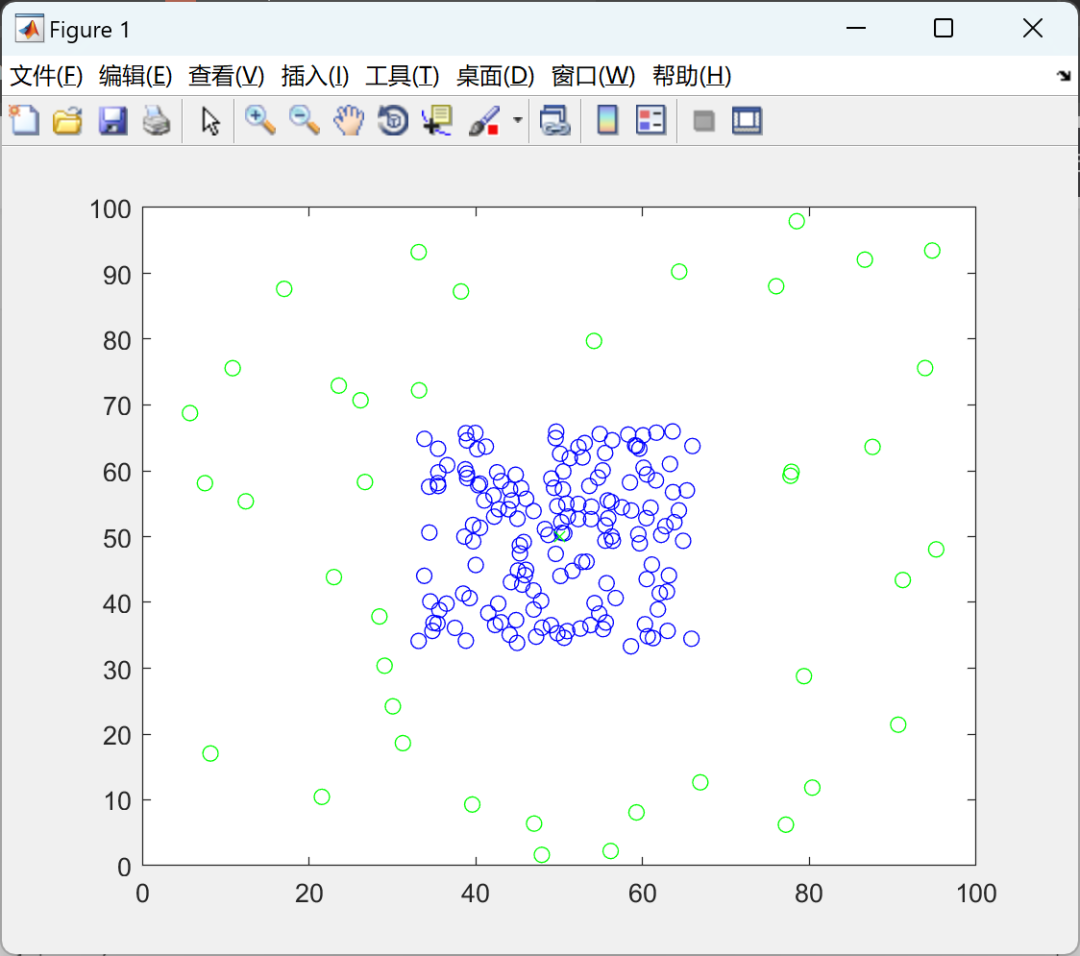Viewport: 1080px width, 956px height.
Task: Click the MATLAB logo in title bar
Action: pos(30,29)
